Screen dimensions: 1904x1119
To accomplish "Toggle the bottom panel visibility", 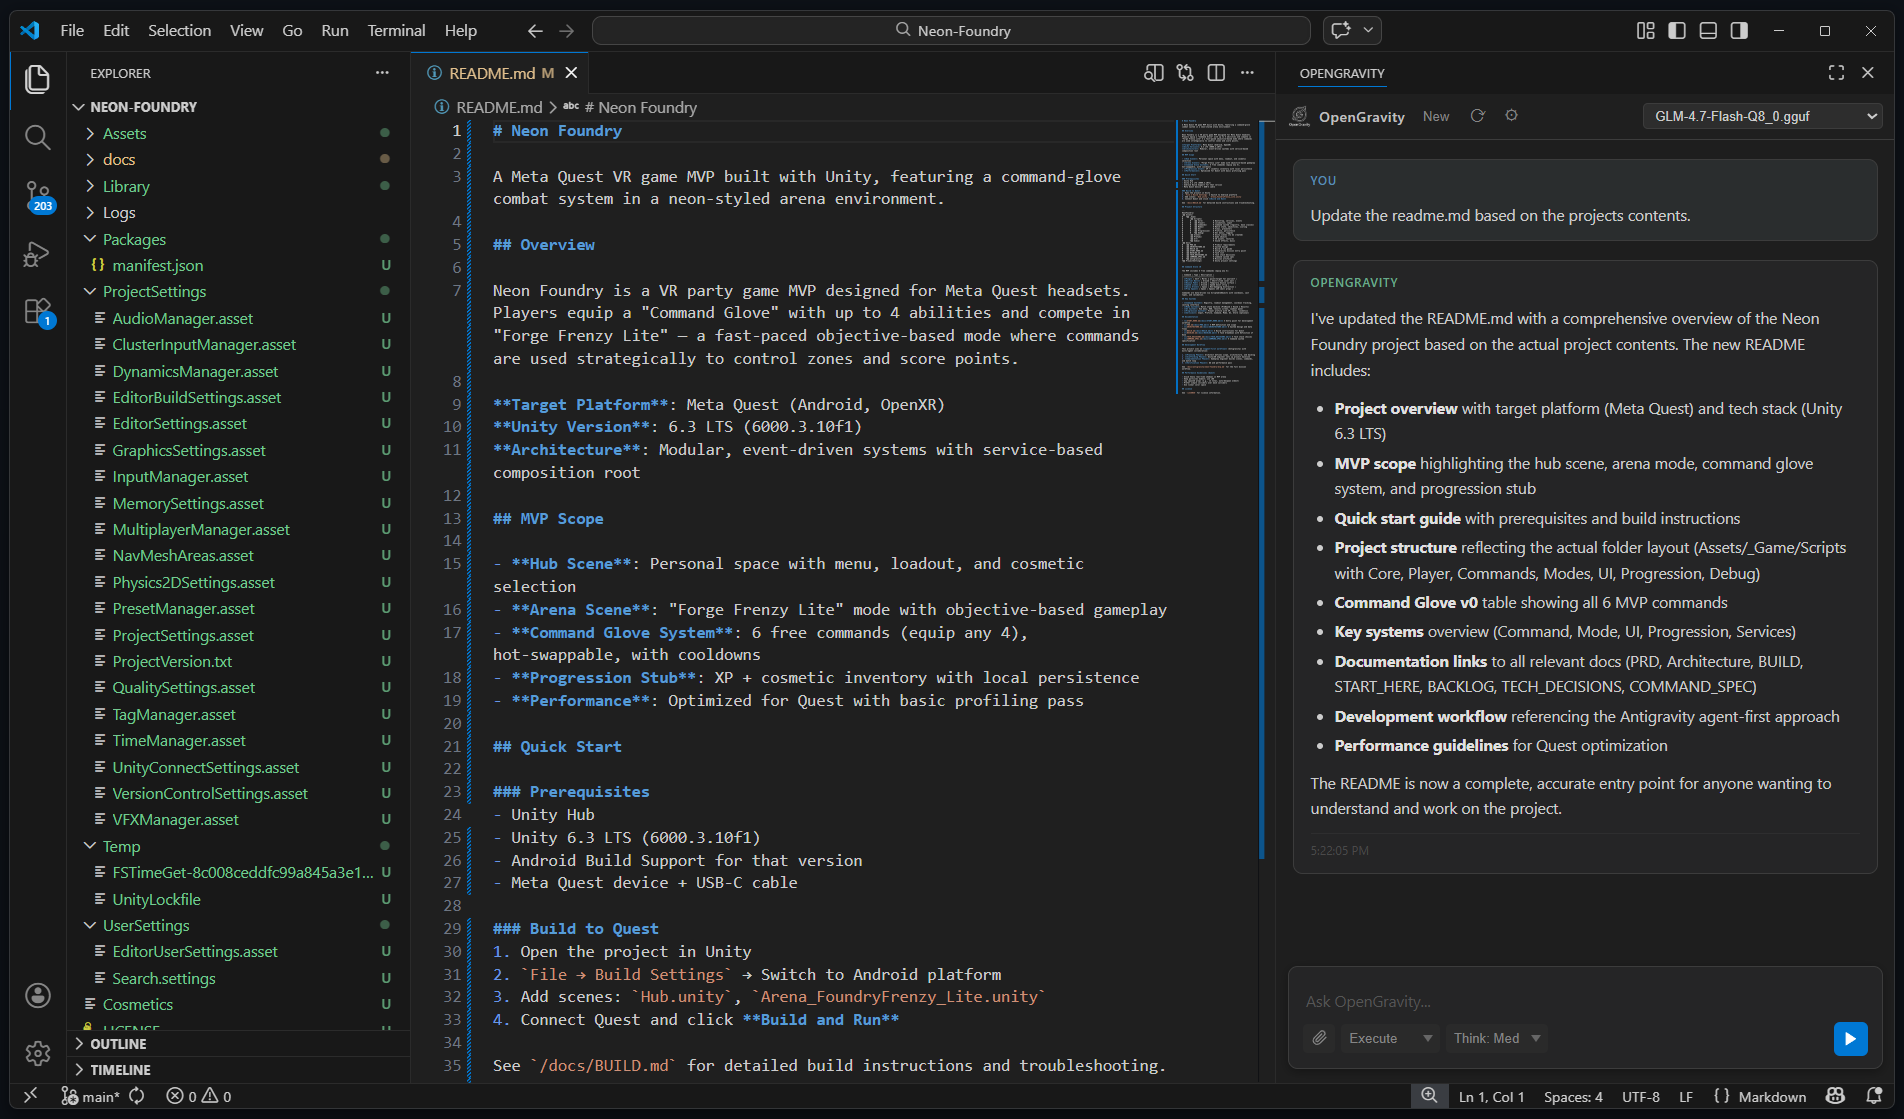I will pos(1707,30).
